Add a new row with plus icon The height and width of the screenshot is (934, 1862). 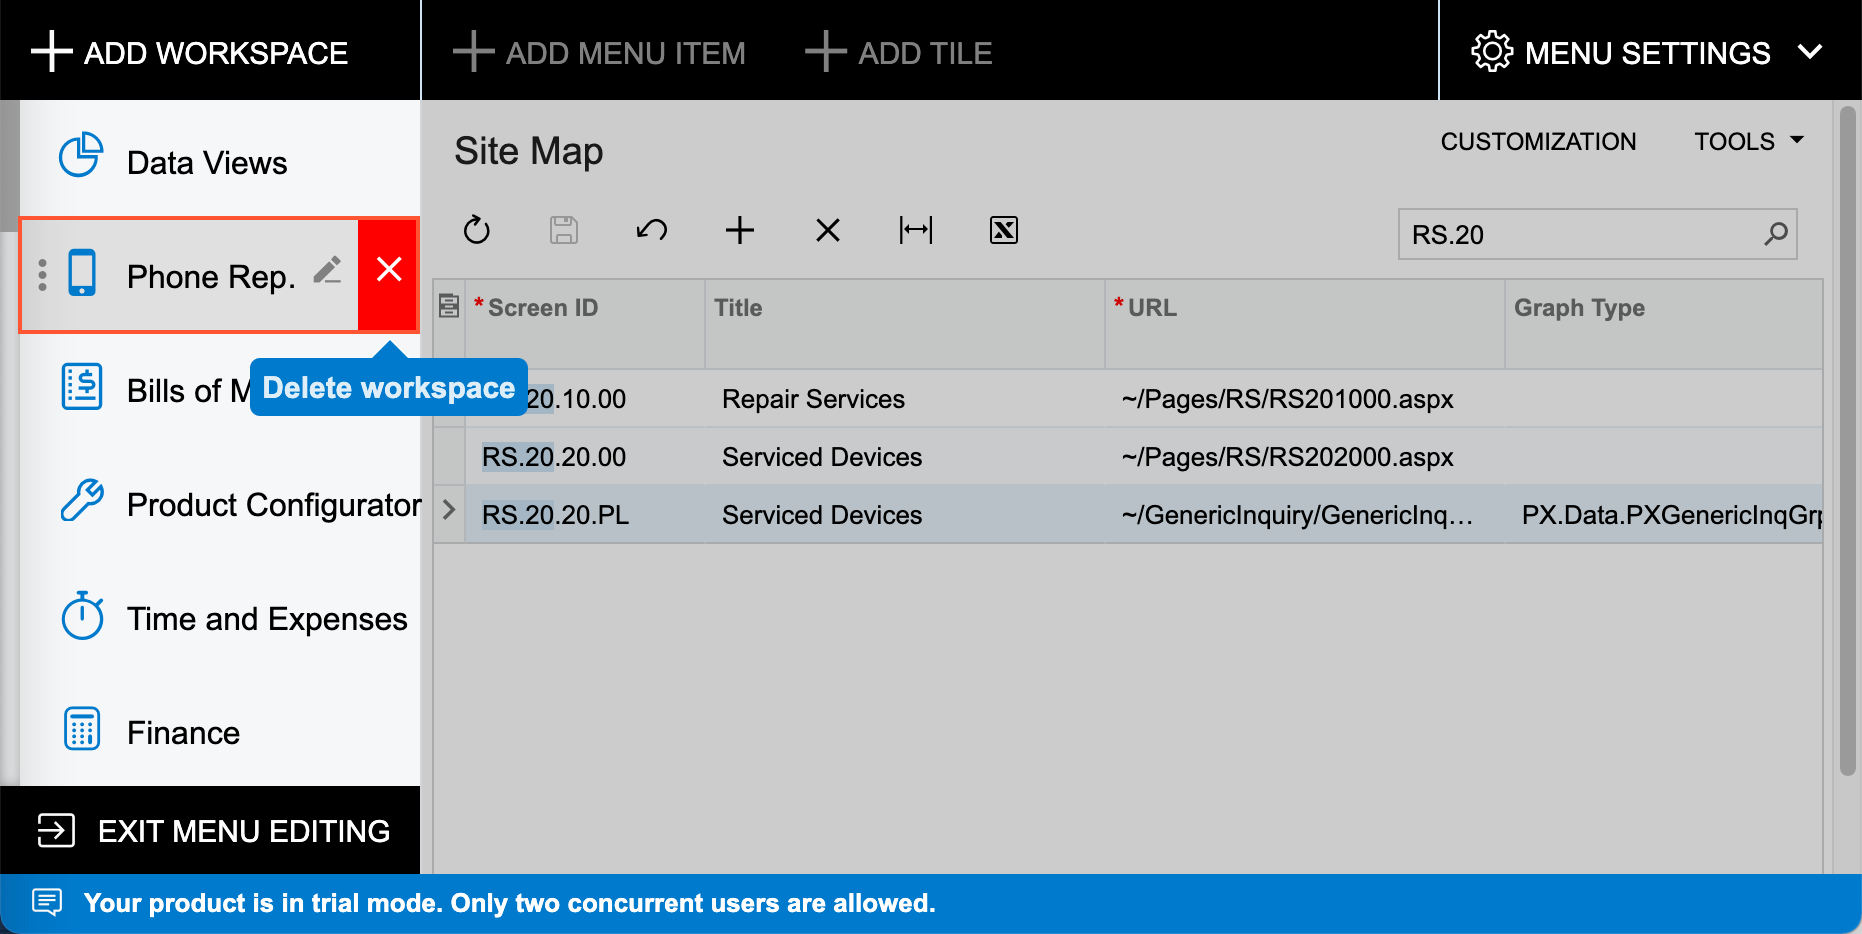739,231
